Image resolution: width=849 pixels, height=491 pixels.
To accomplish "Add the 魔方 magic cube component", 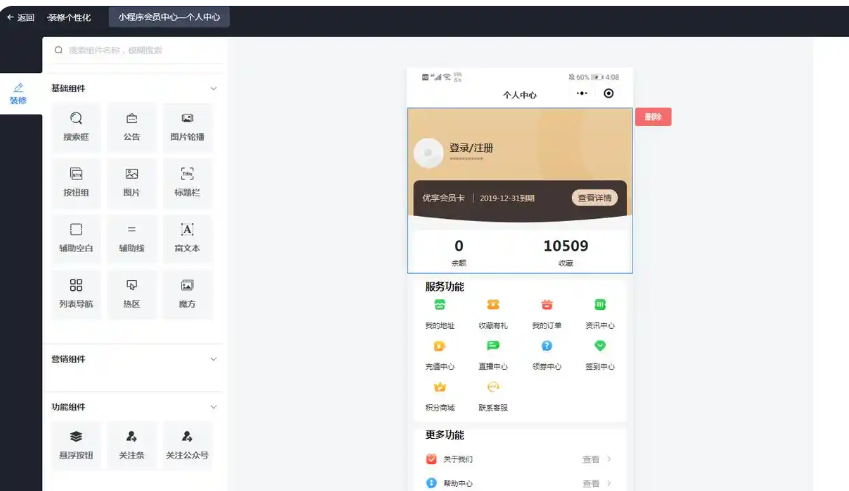I will 187,294.
